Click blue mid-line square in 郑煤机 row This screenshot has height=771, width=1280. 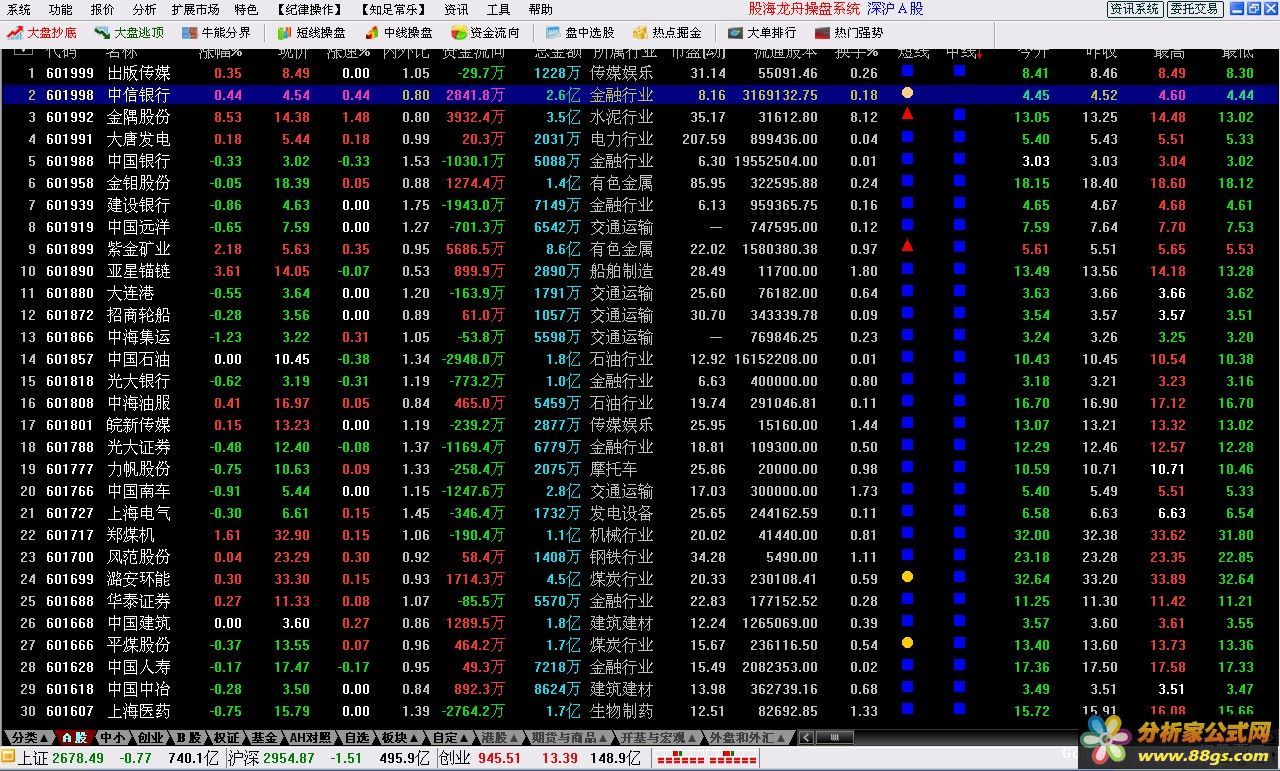click(959, 533)
